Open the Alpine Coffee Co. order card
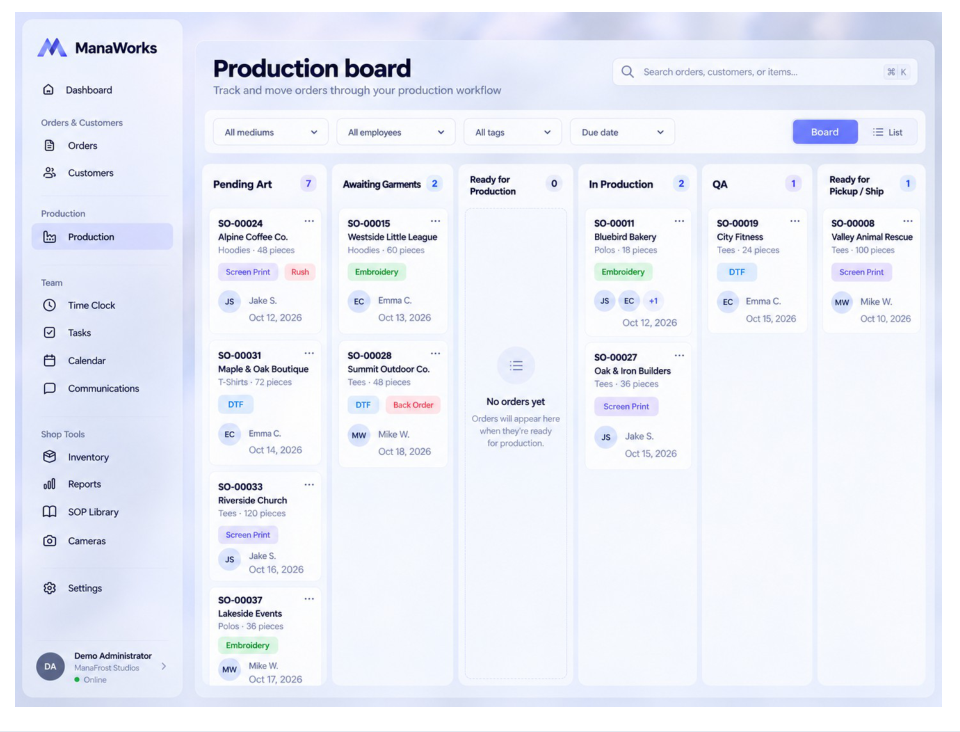 (x=265, y=271)
